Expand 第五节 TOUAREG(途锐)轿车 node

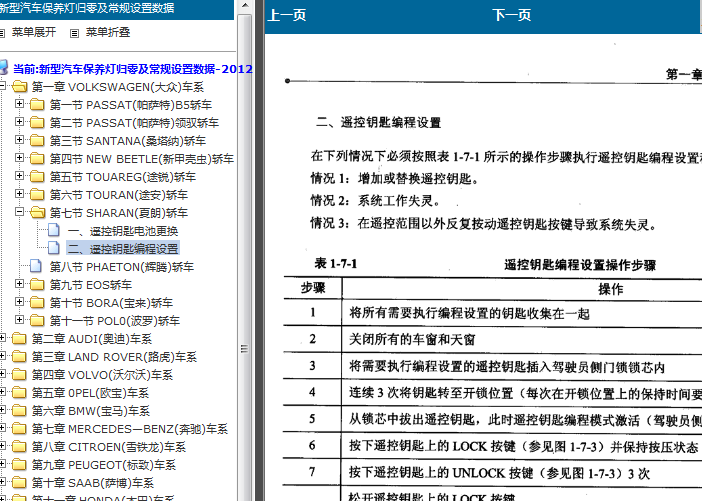(19, 176)
